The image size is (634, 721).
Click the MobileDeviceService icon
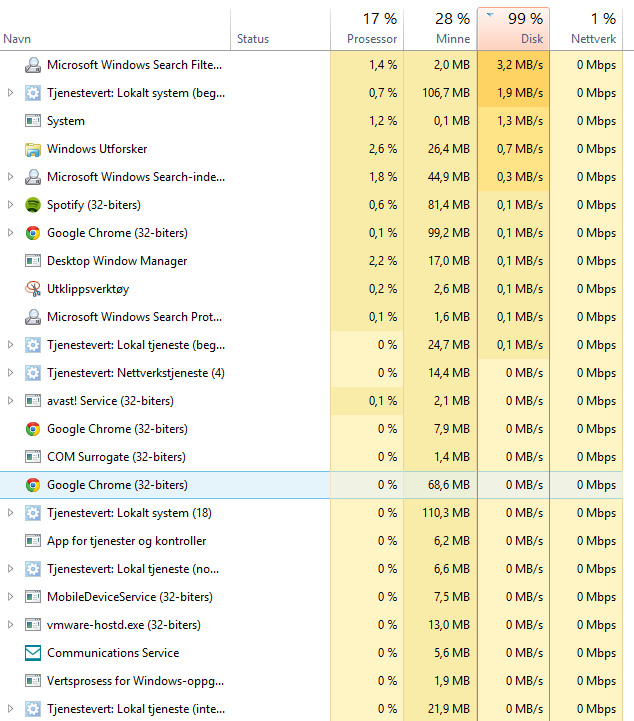(33, 597)
